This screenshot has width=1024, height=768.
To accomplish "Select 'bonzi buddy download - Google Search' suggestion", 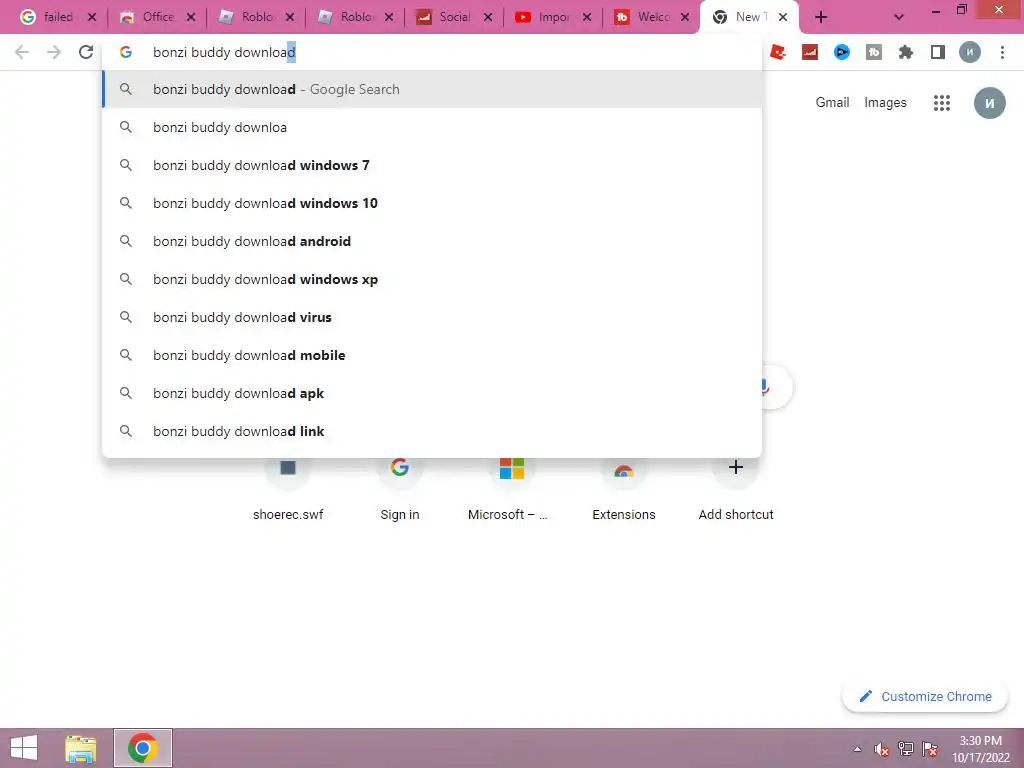I will tap(432, 89).
